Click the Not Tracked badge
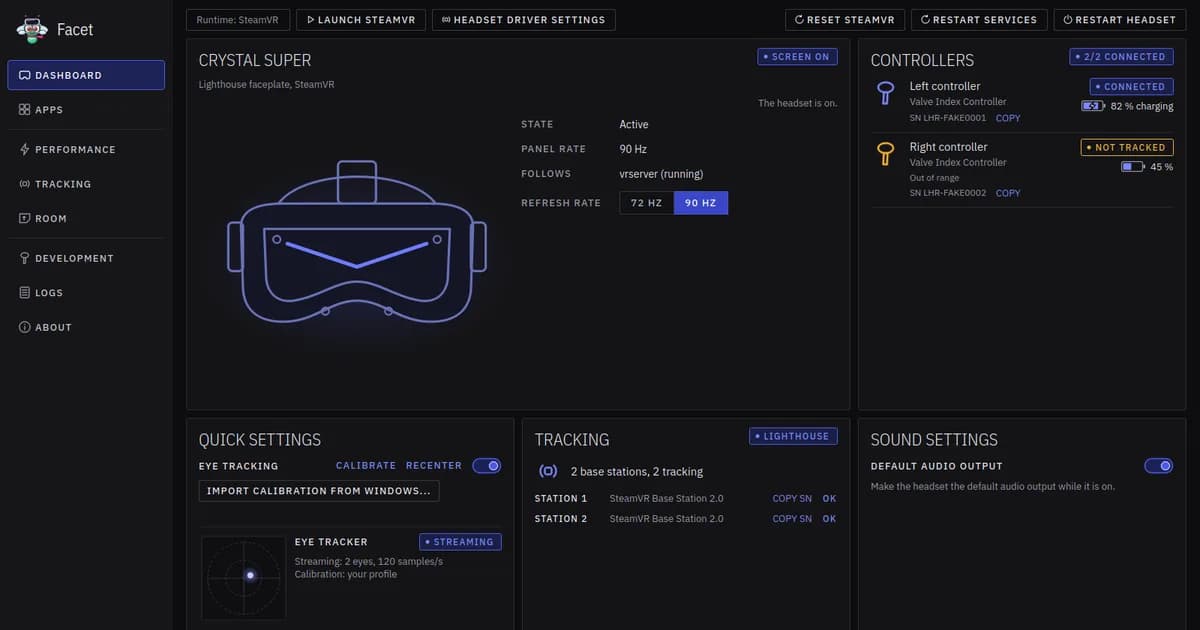The height and width of the screenshot is (630, 1200). click(1127, 147)
